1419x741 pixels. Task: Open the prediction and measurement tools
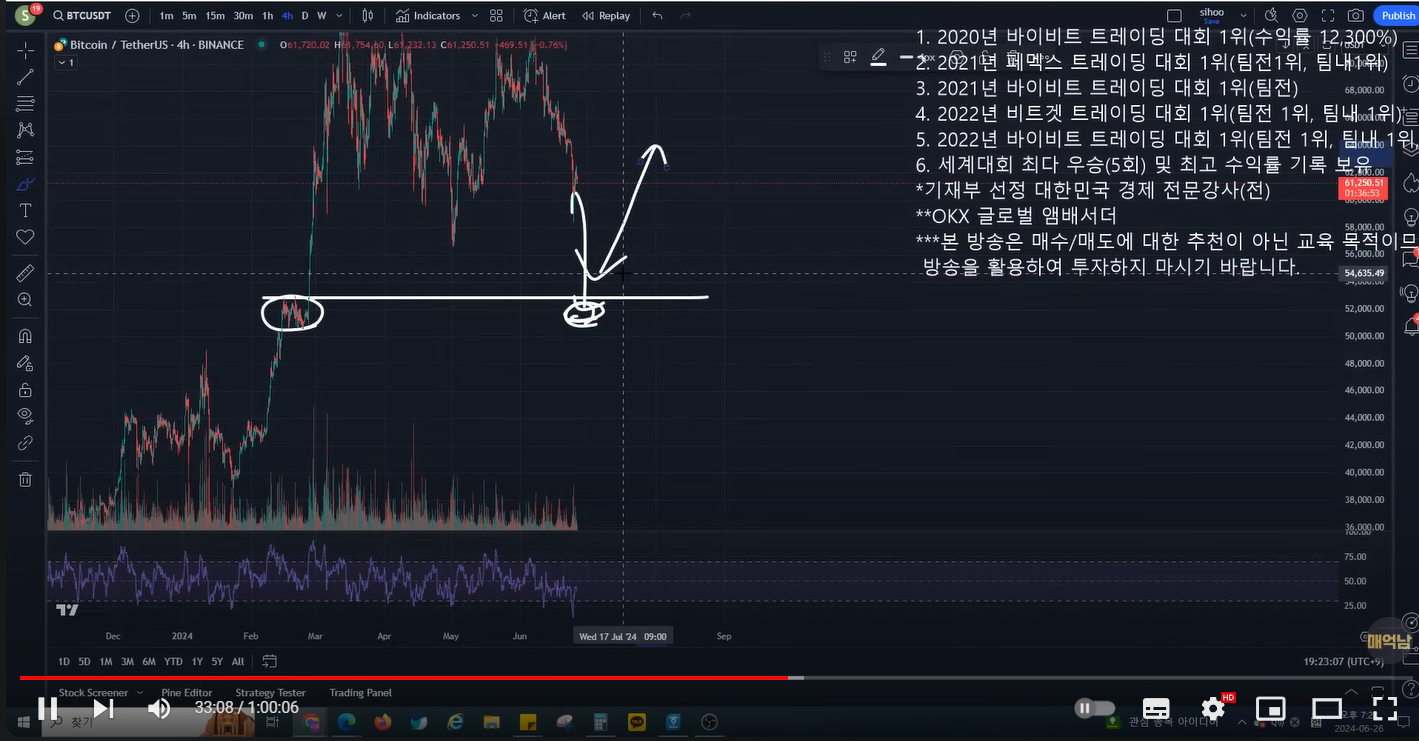(25, 157)
